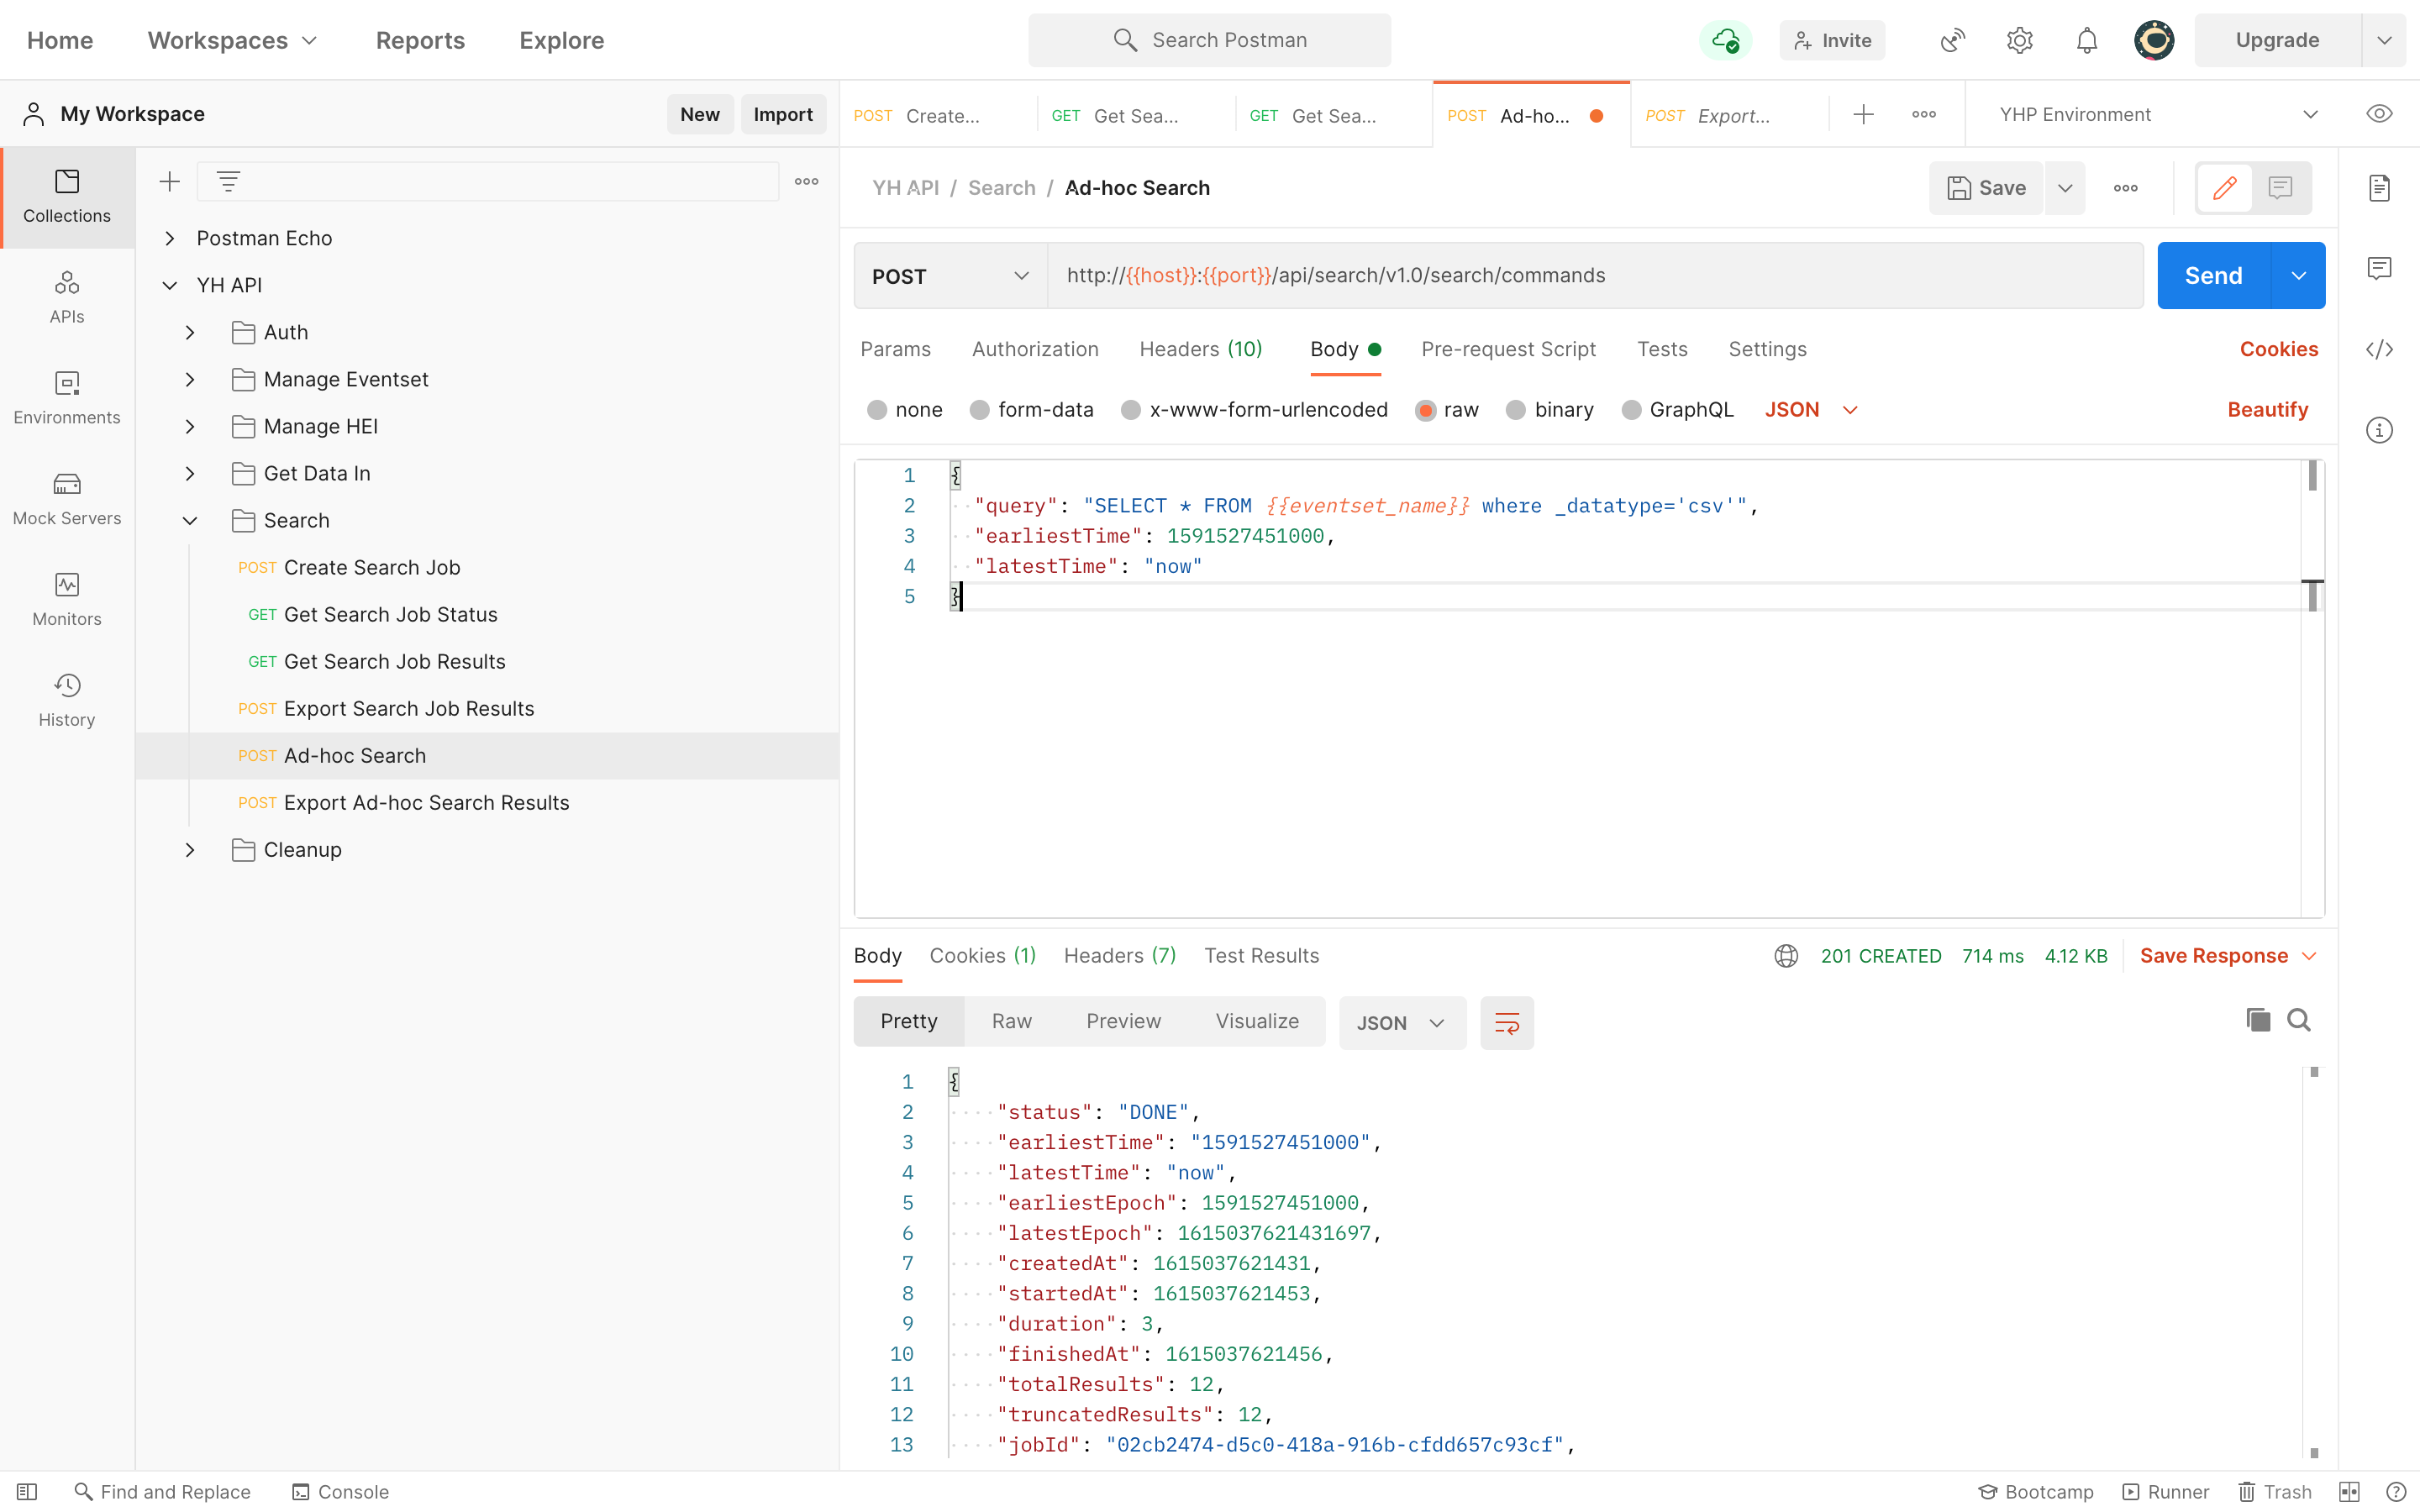Click the sync status cloud icon

tap(1726, 40)
